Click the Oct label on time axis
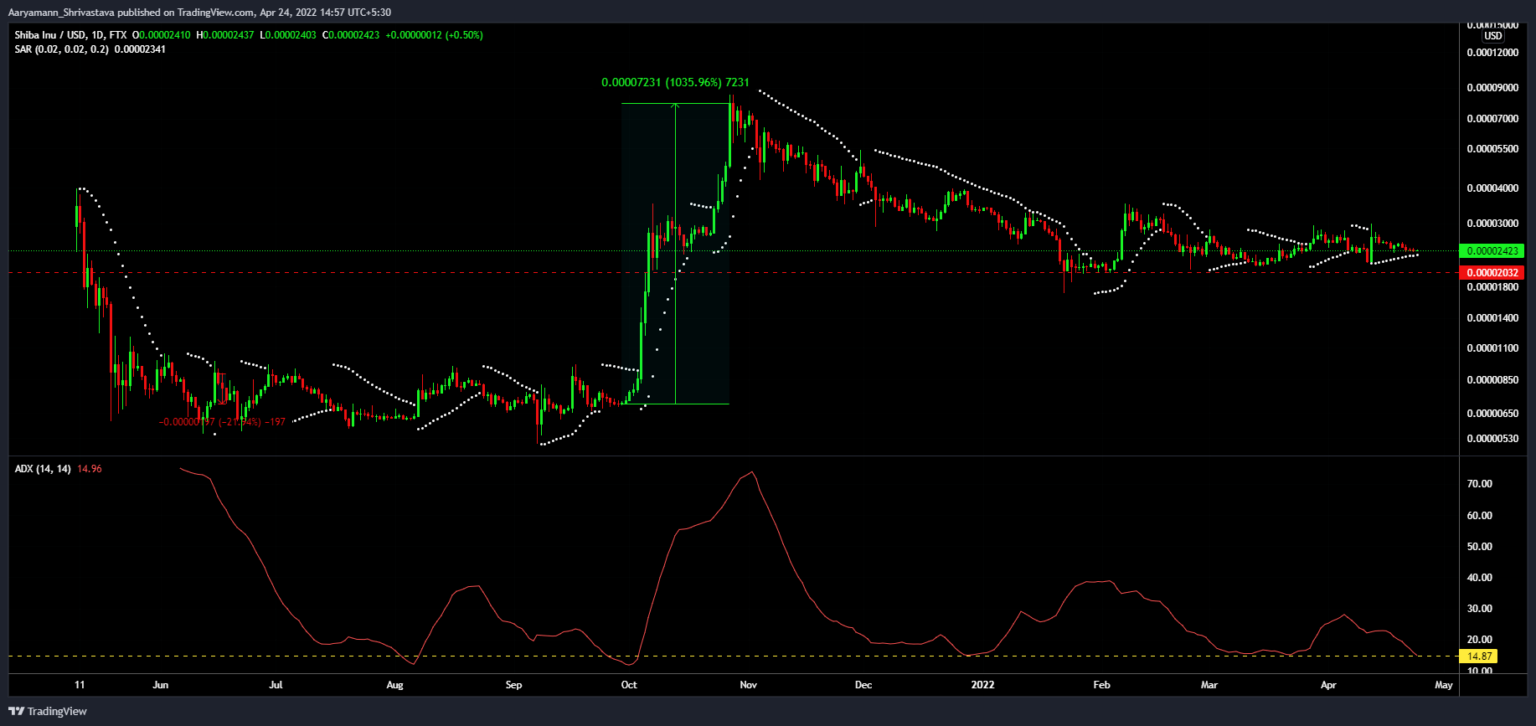The image size is (1536, 726). coord(629,686)
